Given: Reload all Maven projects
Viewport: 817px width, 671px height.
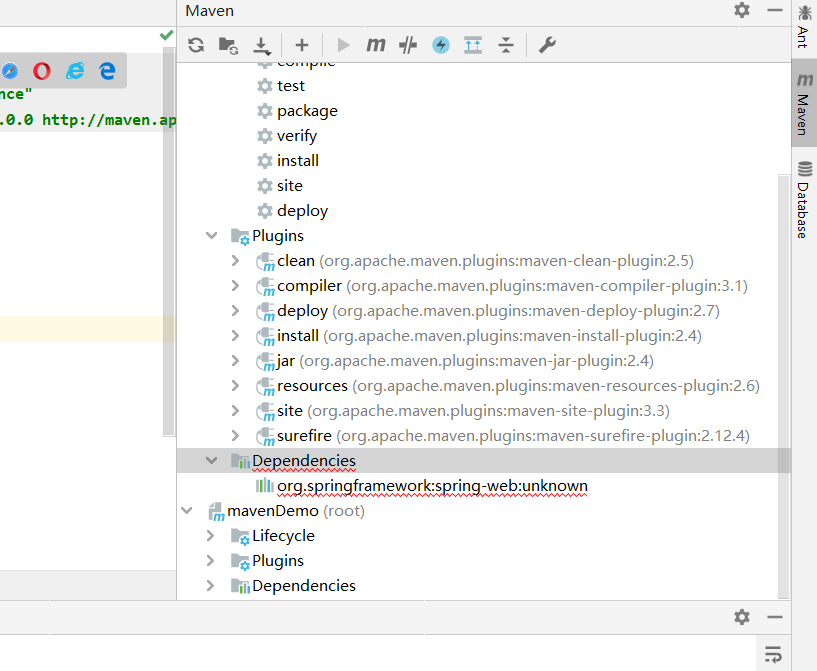Looking at the screenshot, I should (196, 45).
